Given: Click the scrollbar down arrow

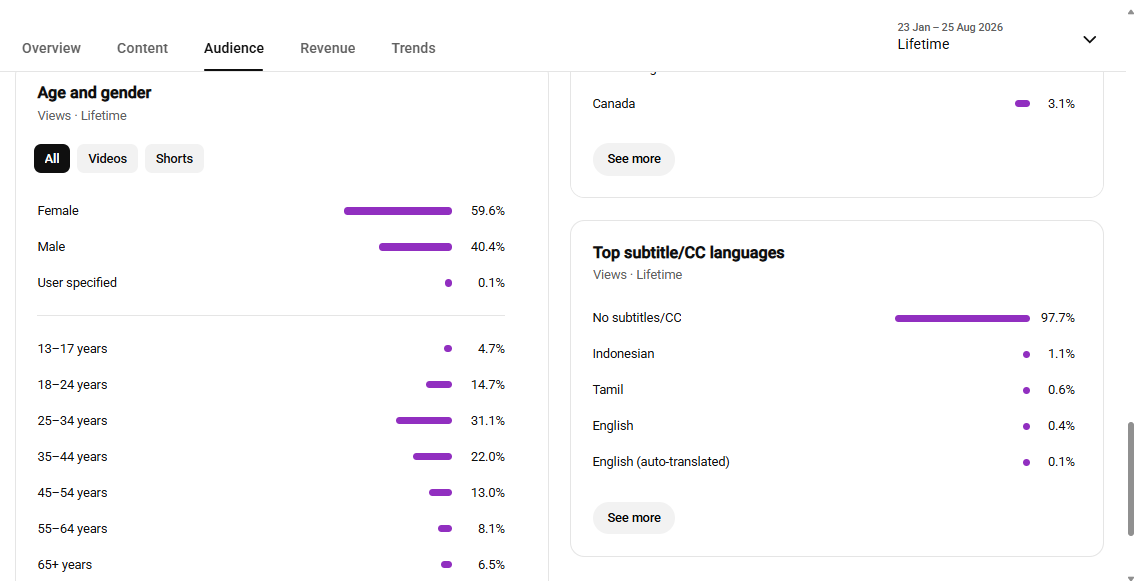Looking at the screenshot, I should click(1130, 577).
